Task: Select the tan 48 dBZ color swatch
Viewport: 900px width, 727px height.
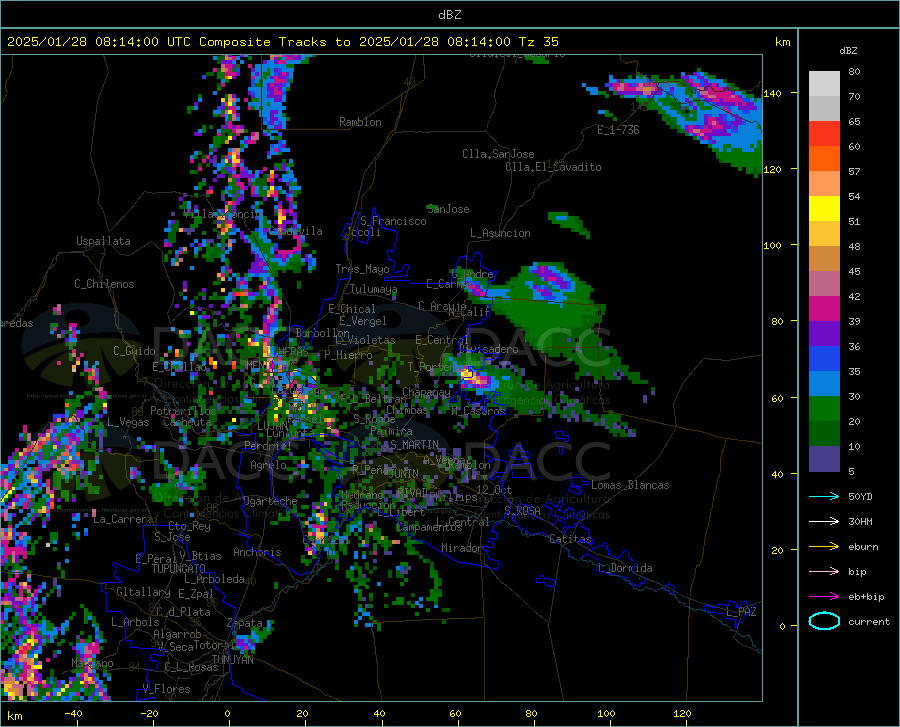Action: pyautogui.click(x=824, y=258)
